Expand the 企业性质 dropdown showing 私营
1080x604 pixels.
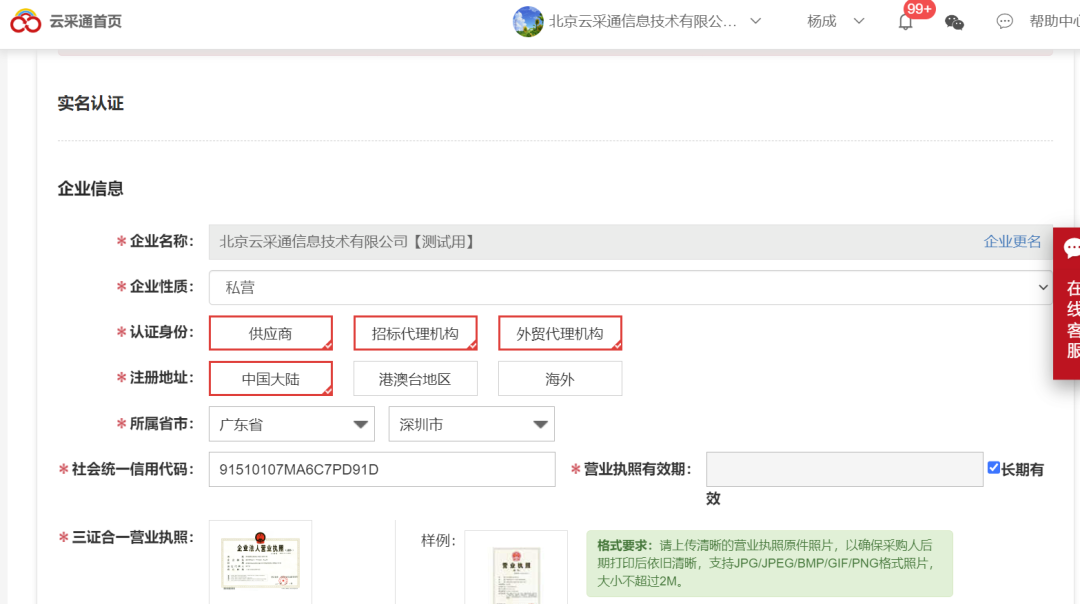(x=630, y=288)
